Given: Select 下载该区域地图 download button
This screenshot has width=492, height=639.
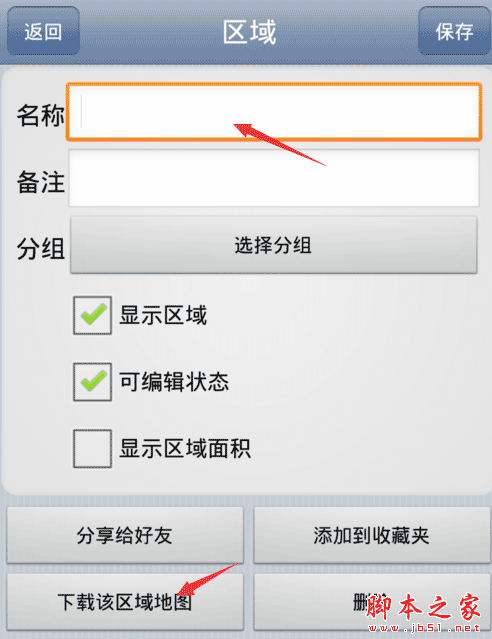Looking at the screenshot, I should tap(125, 602).
